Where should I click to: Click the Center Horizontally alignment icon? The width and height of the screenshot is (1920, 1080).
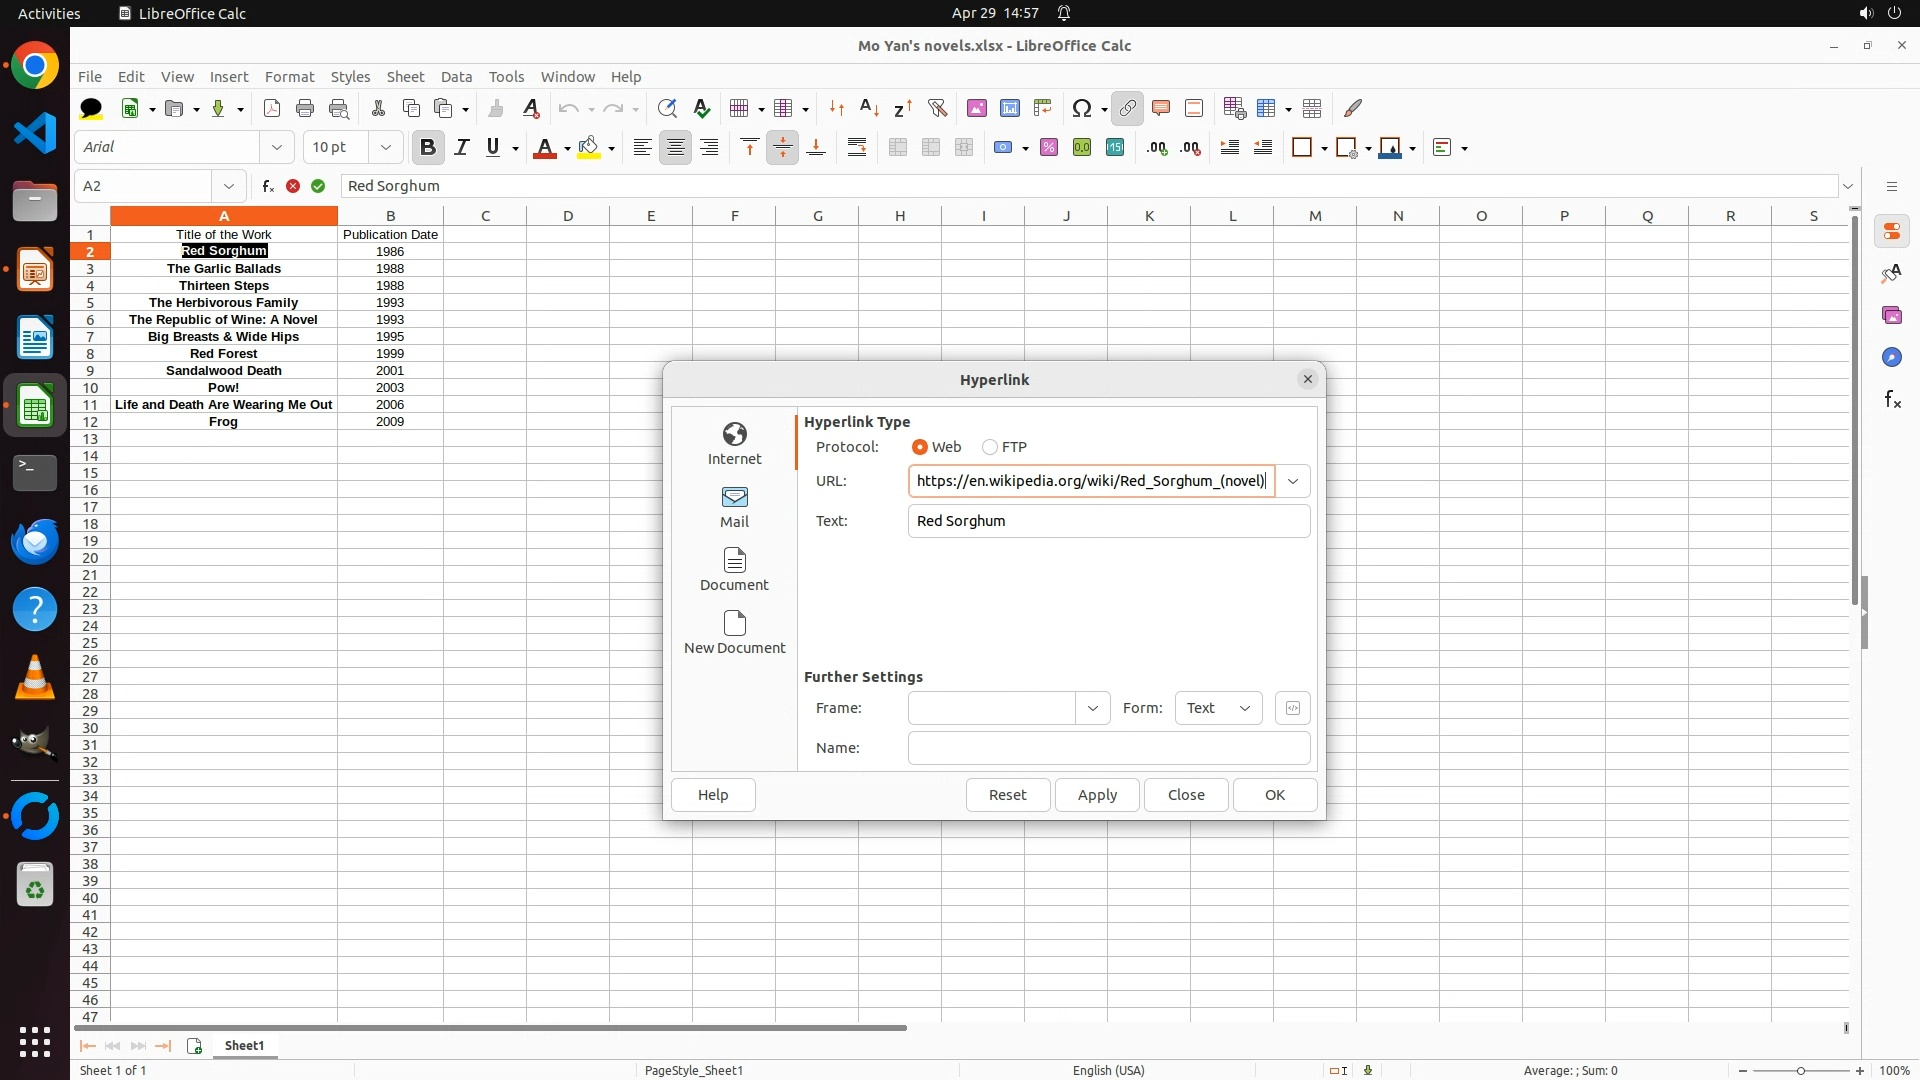click(675, 148)
